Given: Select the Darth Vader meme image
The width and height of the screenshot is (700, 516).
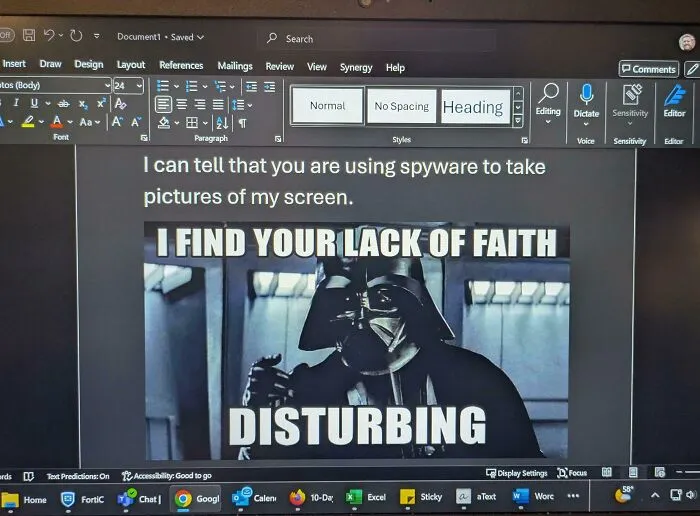Looking at the screenshot, I should click(x=356, y=341).
